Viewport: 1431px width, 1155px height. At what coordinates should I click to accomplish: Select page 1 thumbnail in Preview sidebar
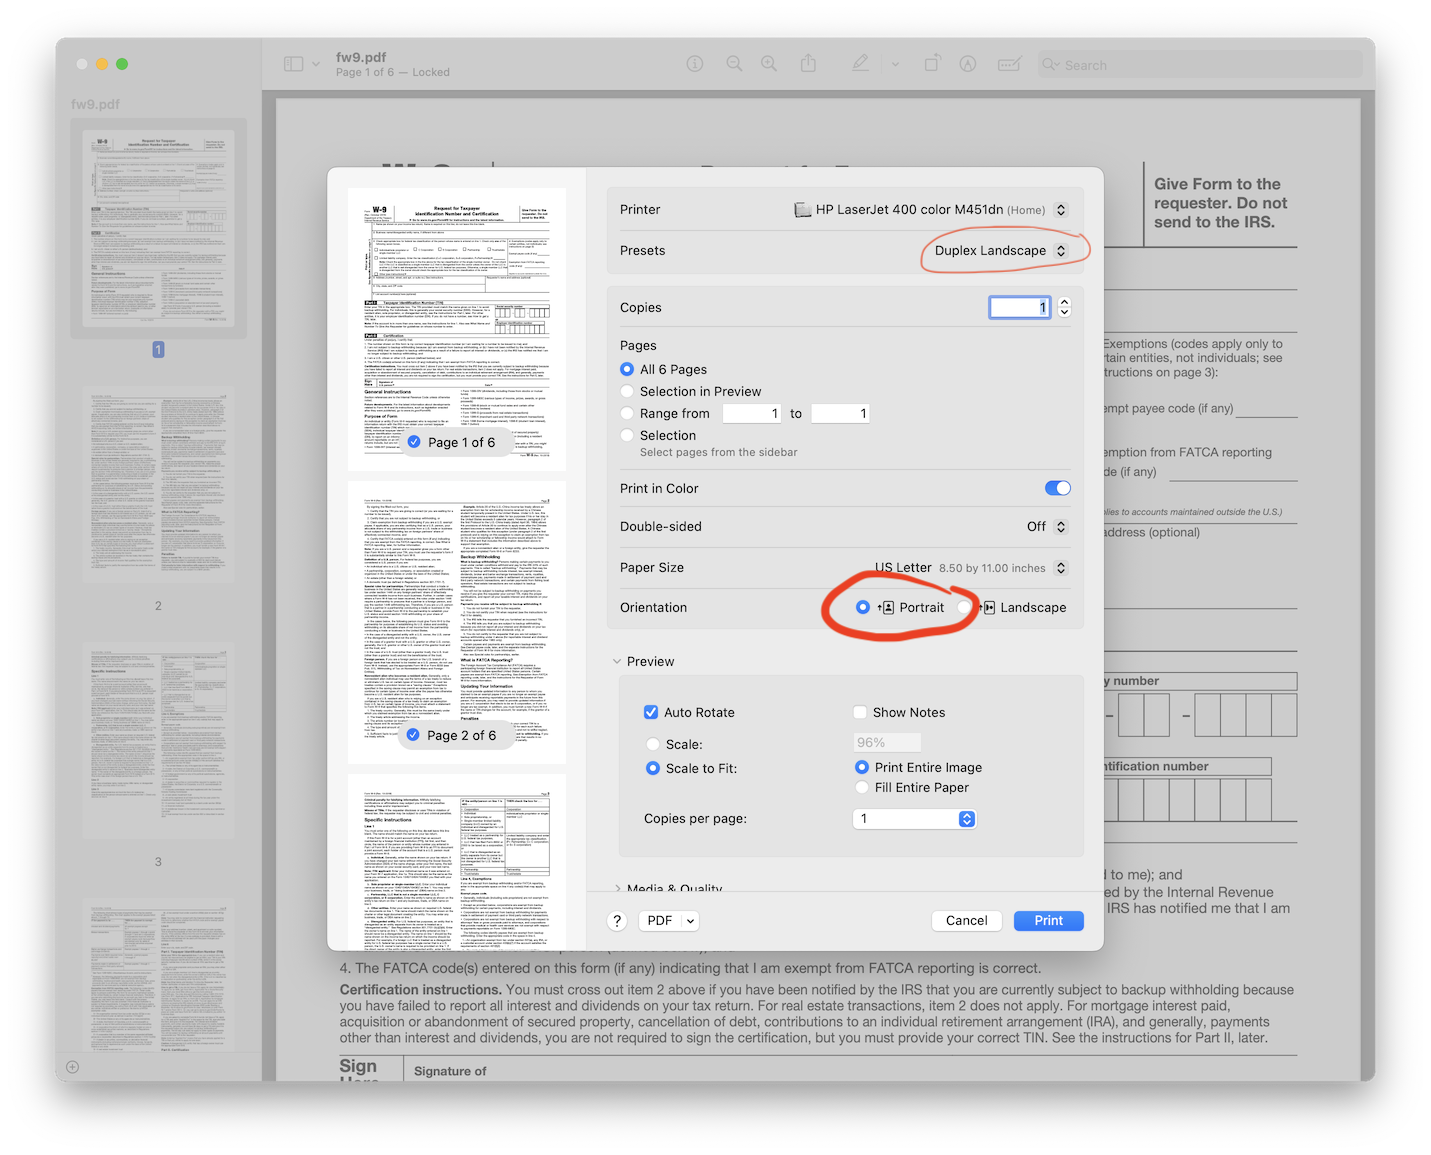(158, 228)
